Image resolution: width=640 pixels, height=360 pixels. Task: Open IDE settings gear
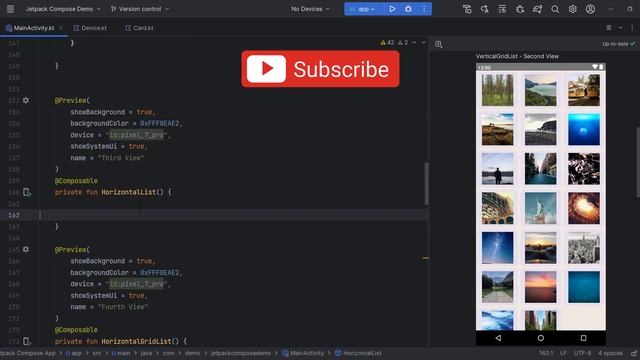(x=573, y=9)
